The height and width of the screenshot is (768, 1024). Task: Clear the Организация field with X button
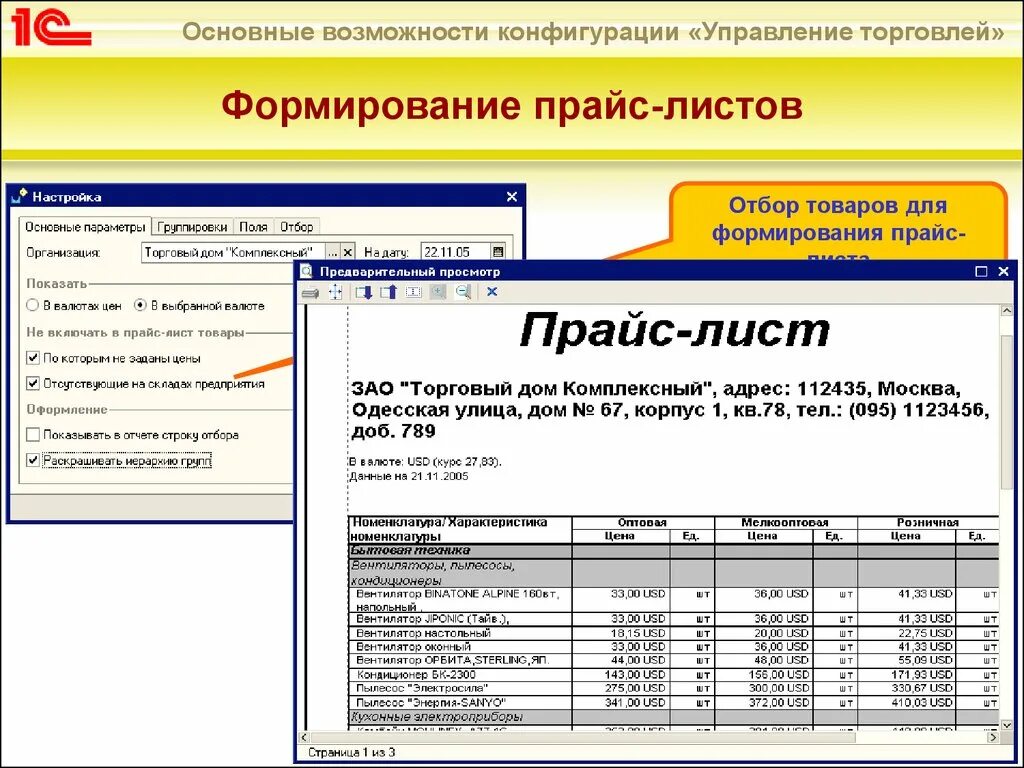click(x=348, y=252)
